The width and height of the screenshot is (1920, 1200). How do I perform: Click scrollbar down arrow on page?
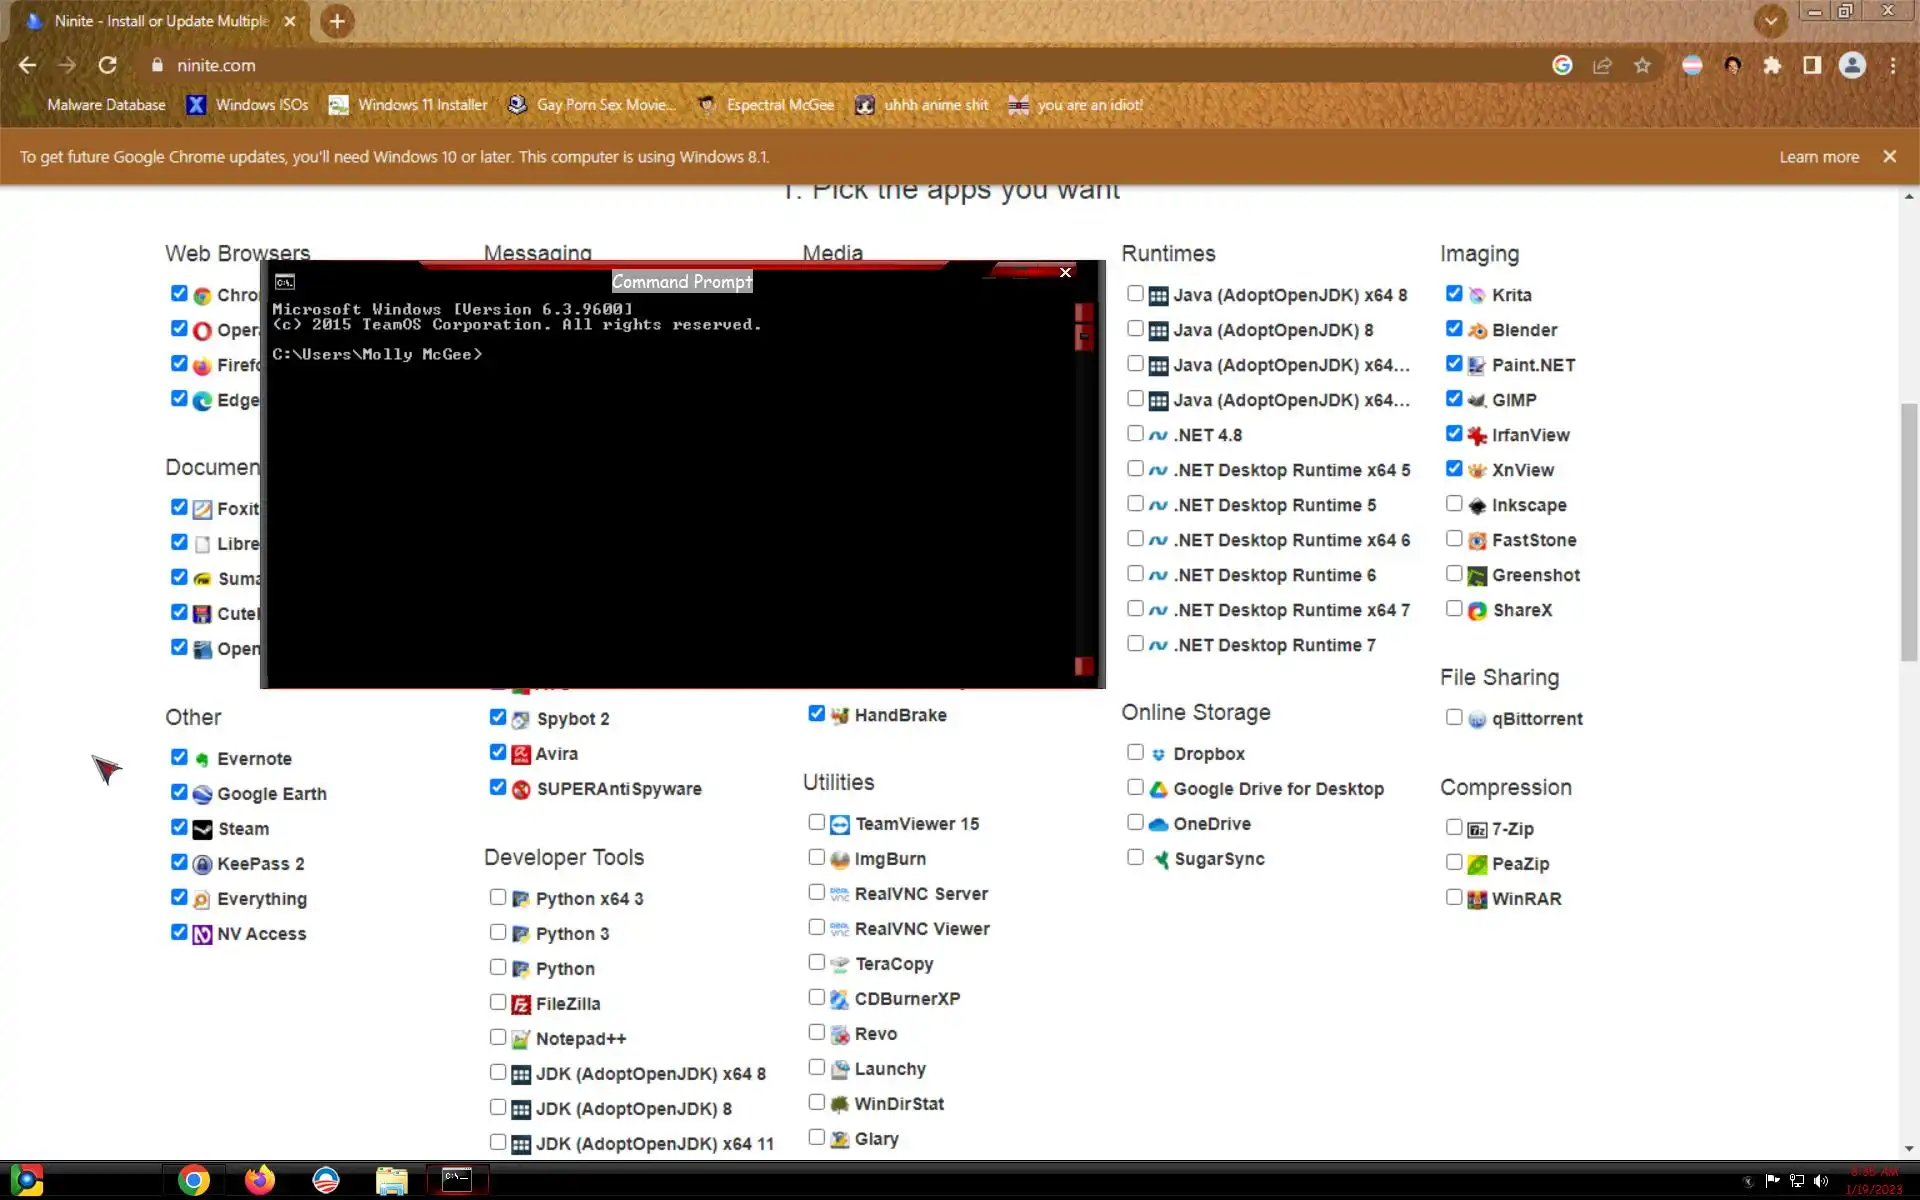click(x=1909, y=1149)
